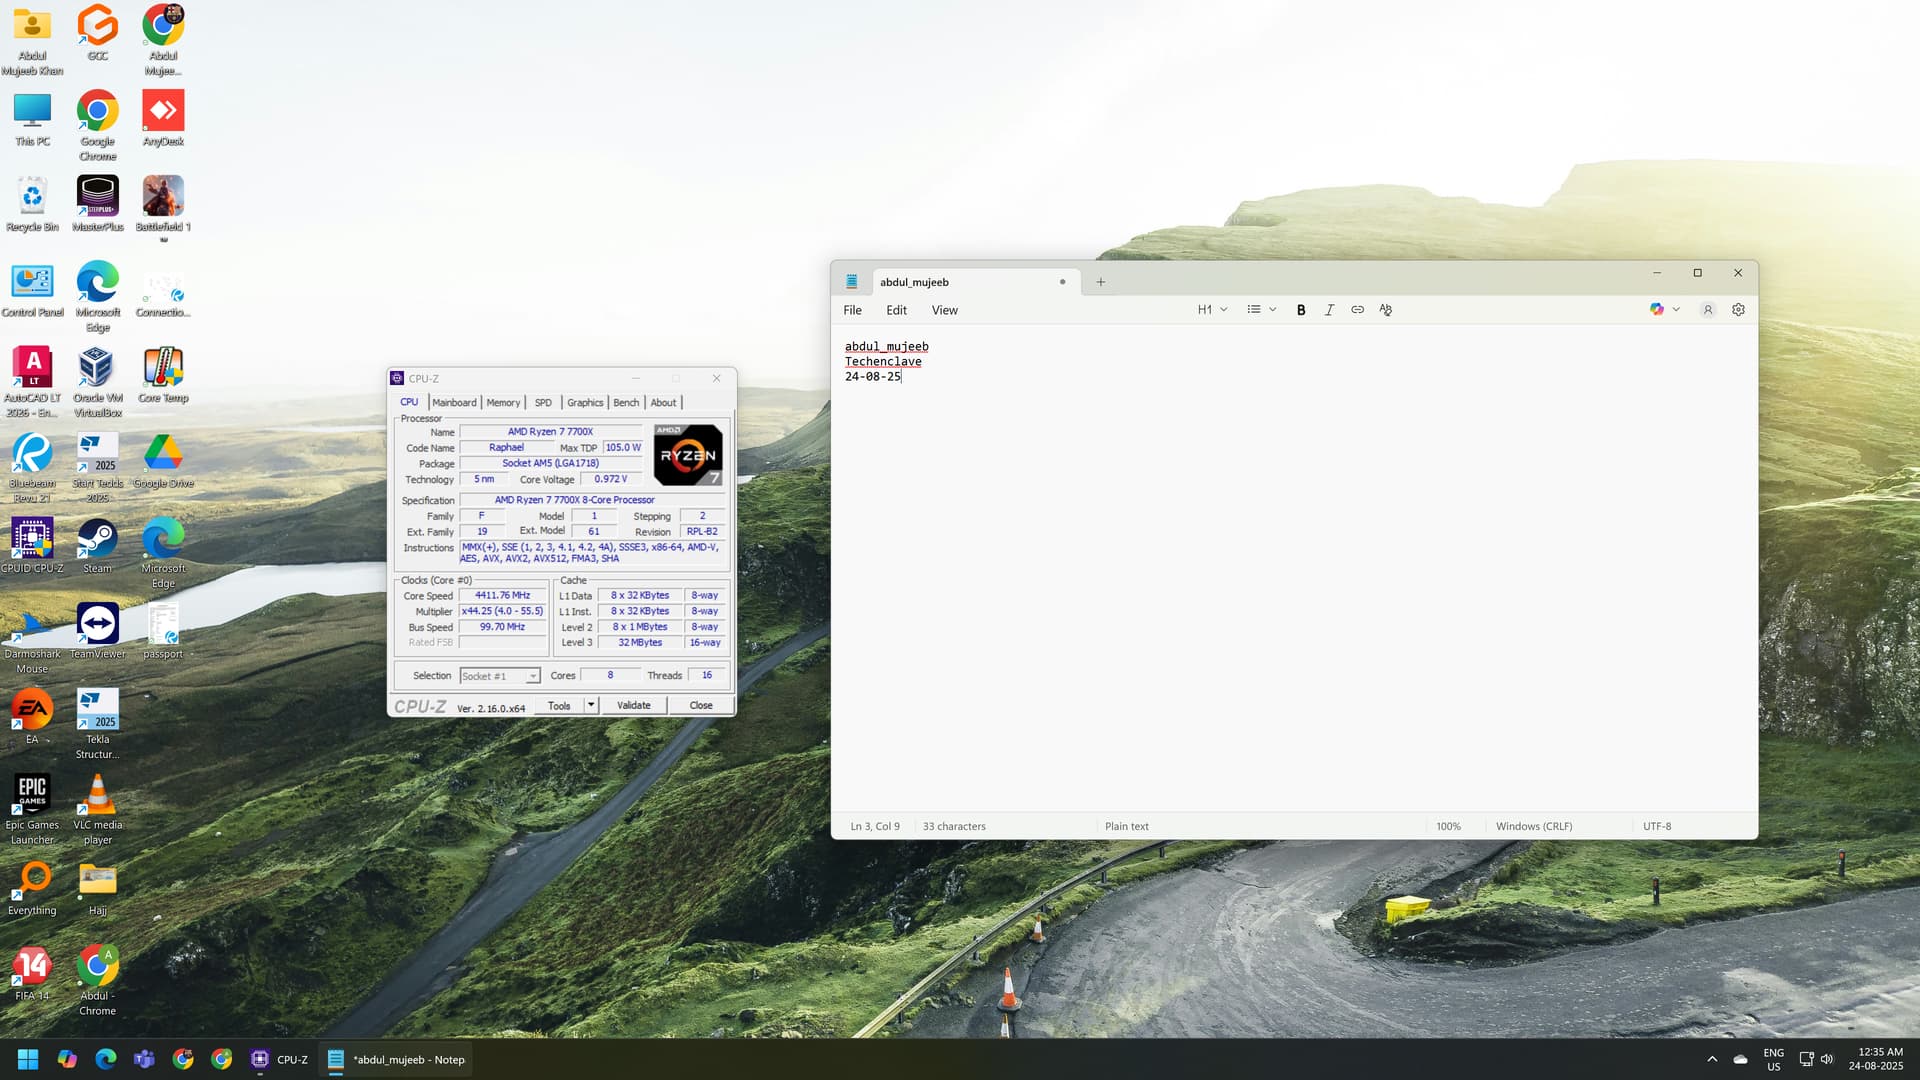Click the Plain text status bar entry
Screen dimensions: 1920x1080
coord(1127,826)
